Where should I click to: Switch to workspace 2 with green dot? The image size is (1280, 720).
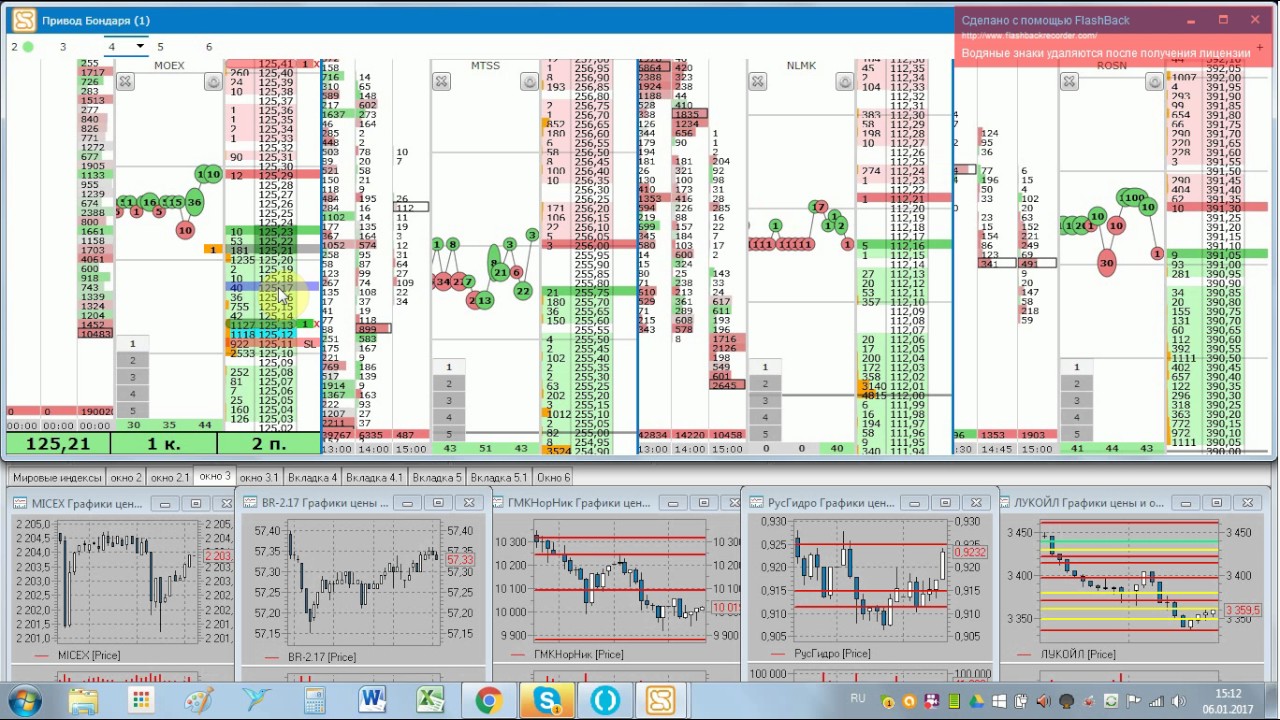pyautogui.click(x=21, y=46)
